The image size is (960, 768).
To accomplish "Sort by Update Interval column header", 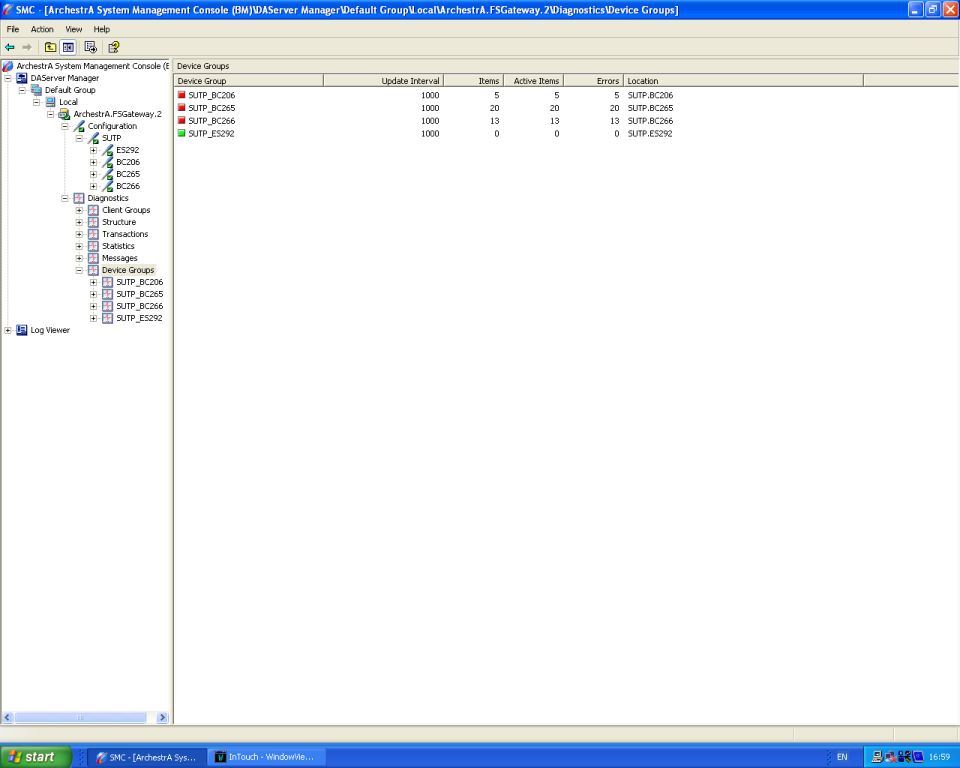I will point(382,81).
